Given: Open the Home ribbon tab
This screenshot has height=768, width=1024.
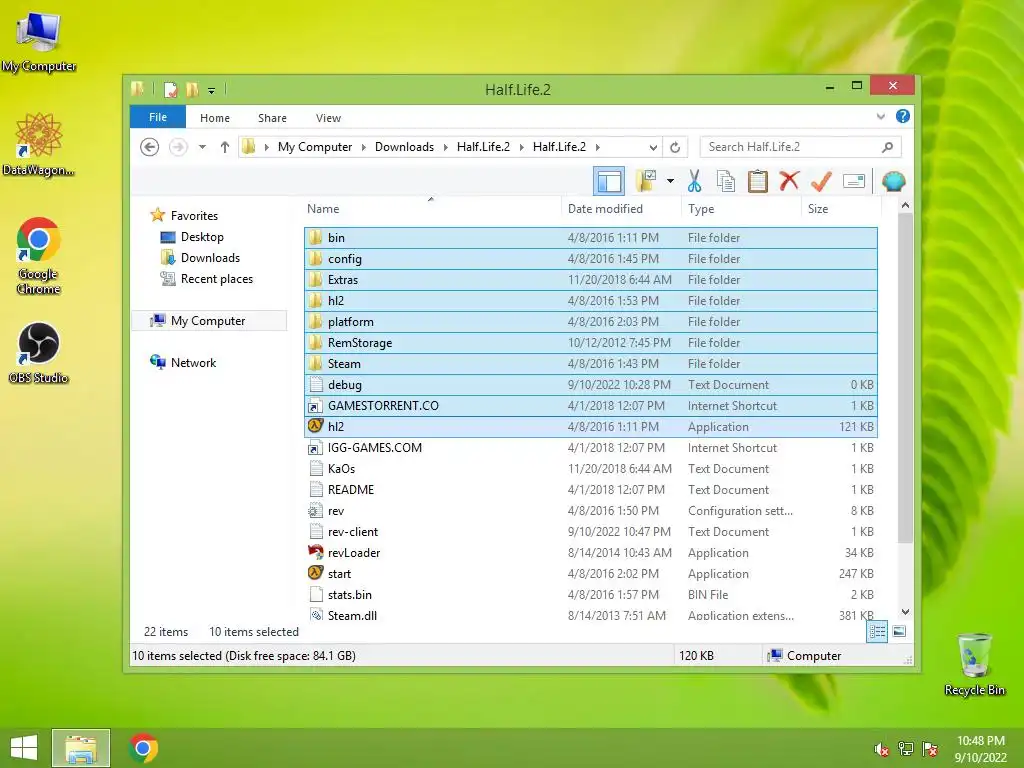Looking at the screenshot, I should click(x=215, y=118).
